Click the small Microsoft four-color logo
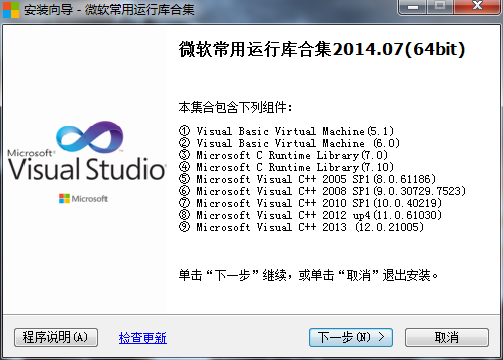 [x=64, y=199]
